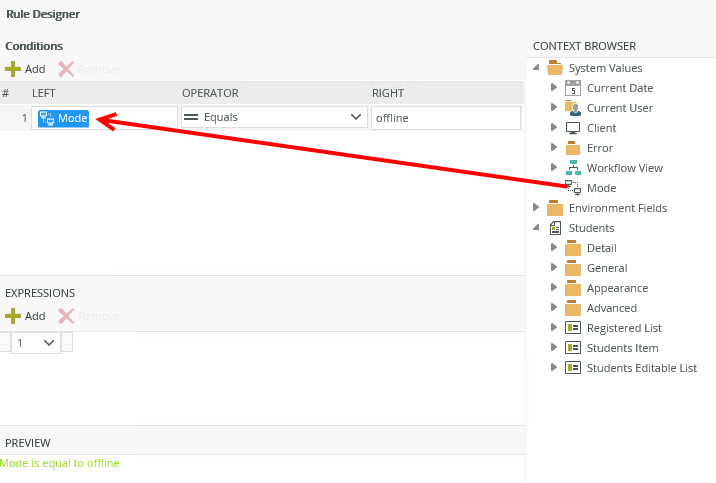Click the Add condition plus icon
The width and height of the screenshot is (716, 483).
click(x=13, y=69)
